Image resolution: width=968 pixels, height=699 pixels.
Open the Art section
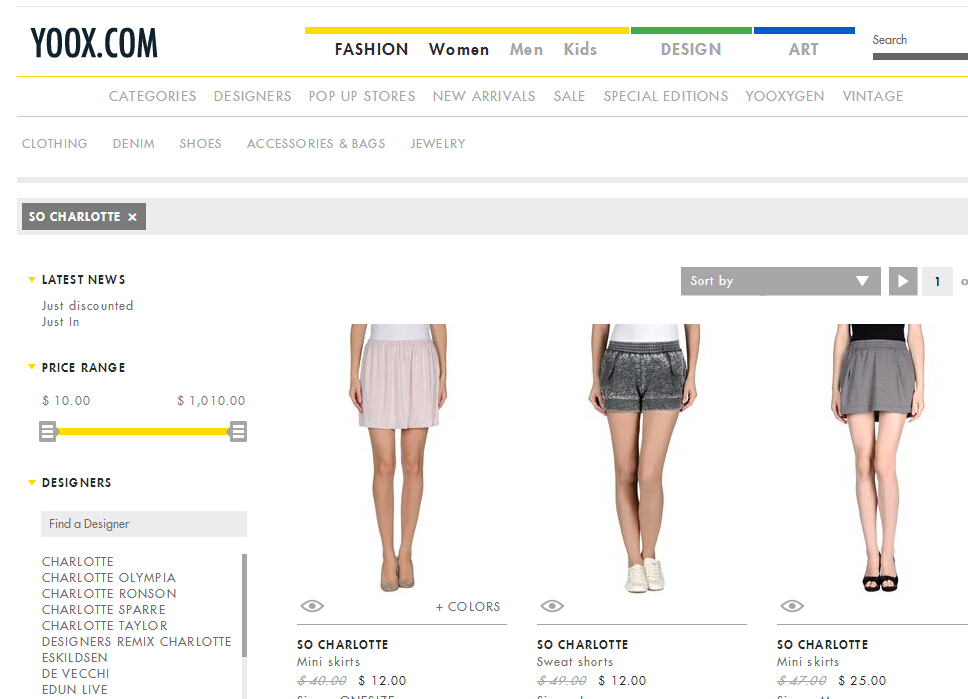click(x=803, y=49)
